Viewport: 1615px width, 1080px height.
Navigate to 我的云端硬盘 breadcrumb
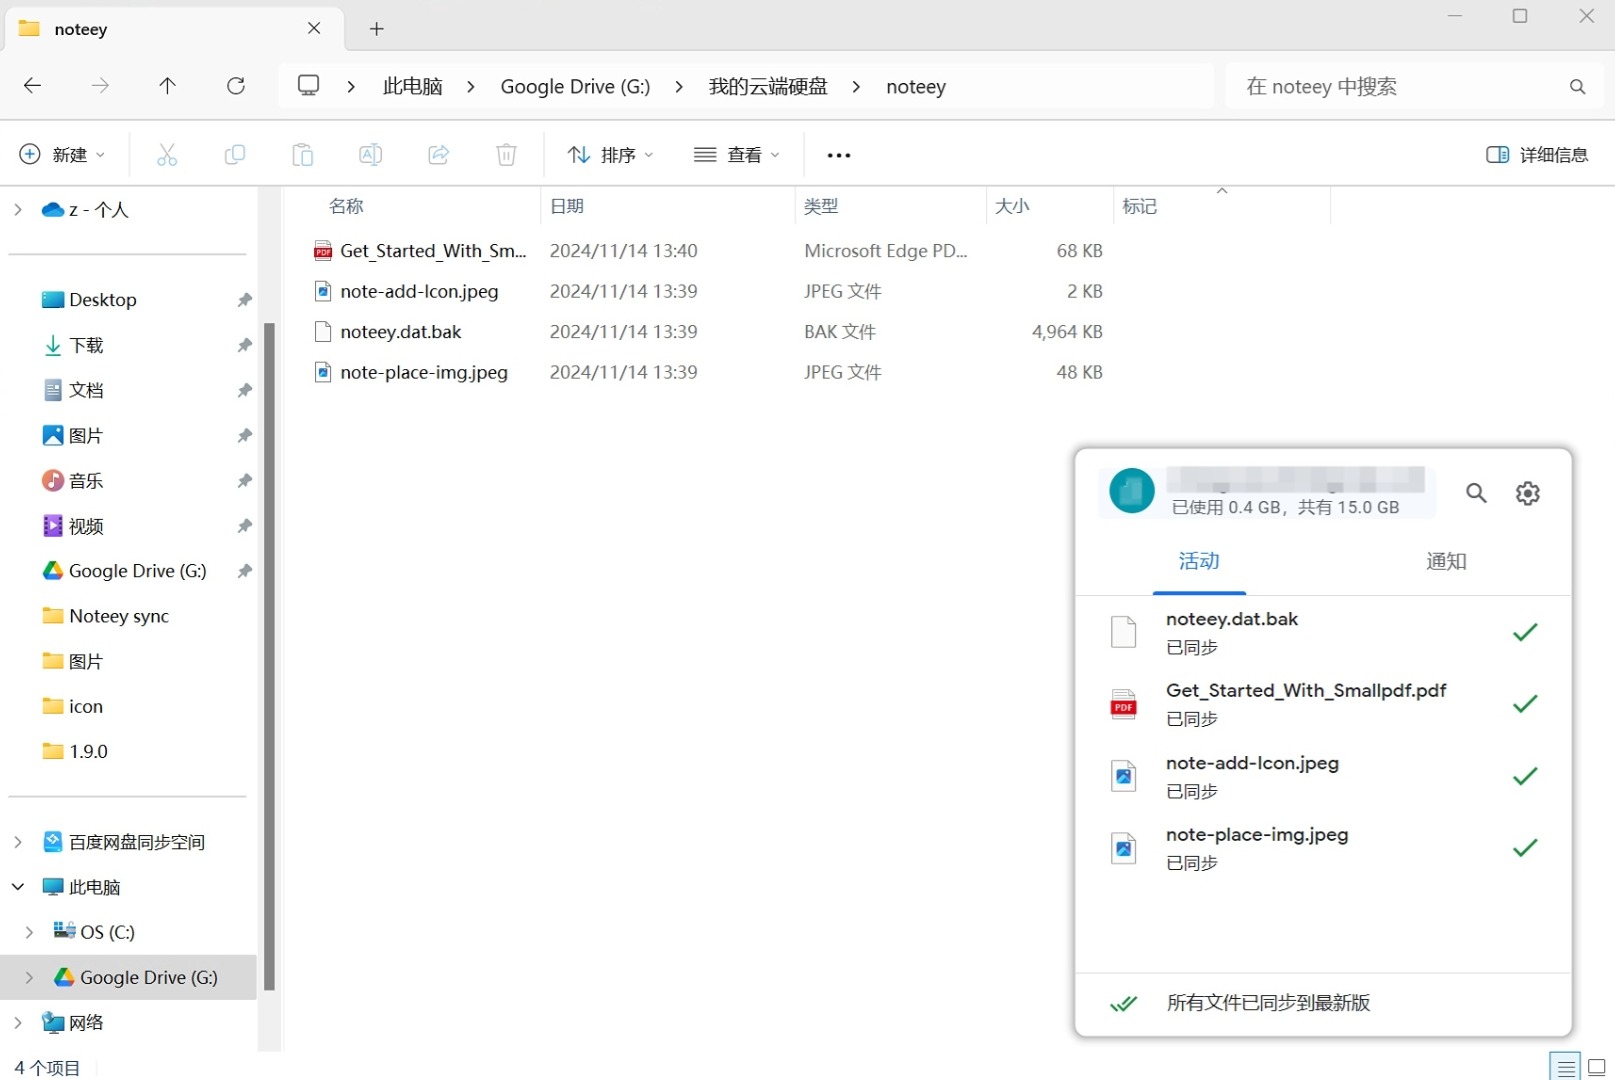(768, 87)
